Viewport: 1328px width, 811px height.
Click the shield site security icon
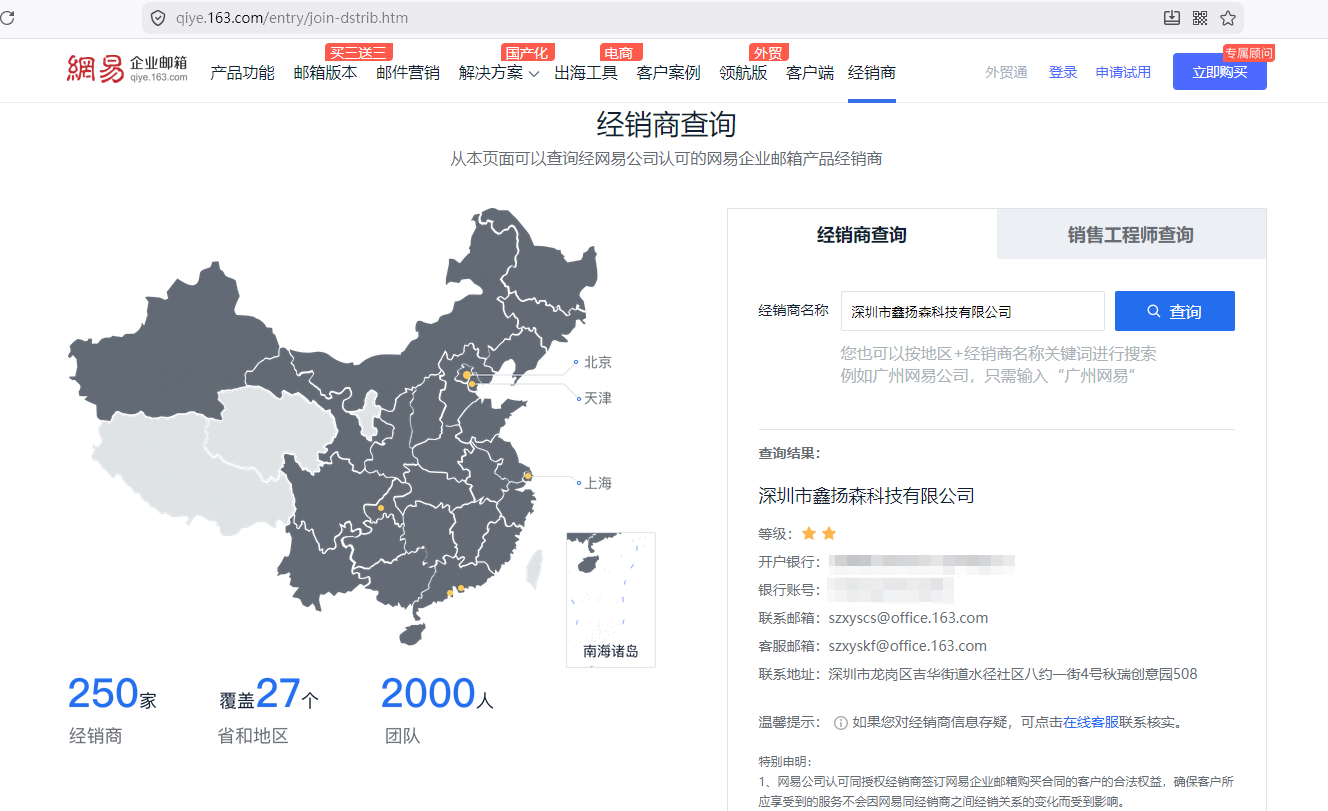tap(158, 18)
